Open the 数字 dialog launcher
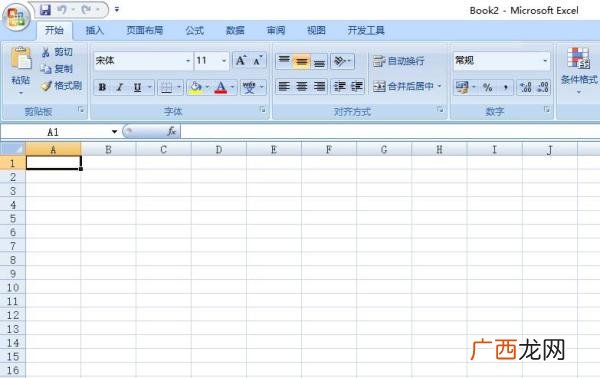 pyautogui.click(x=547, y=110)
